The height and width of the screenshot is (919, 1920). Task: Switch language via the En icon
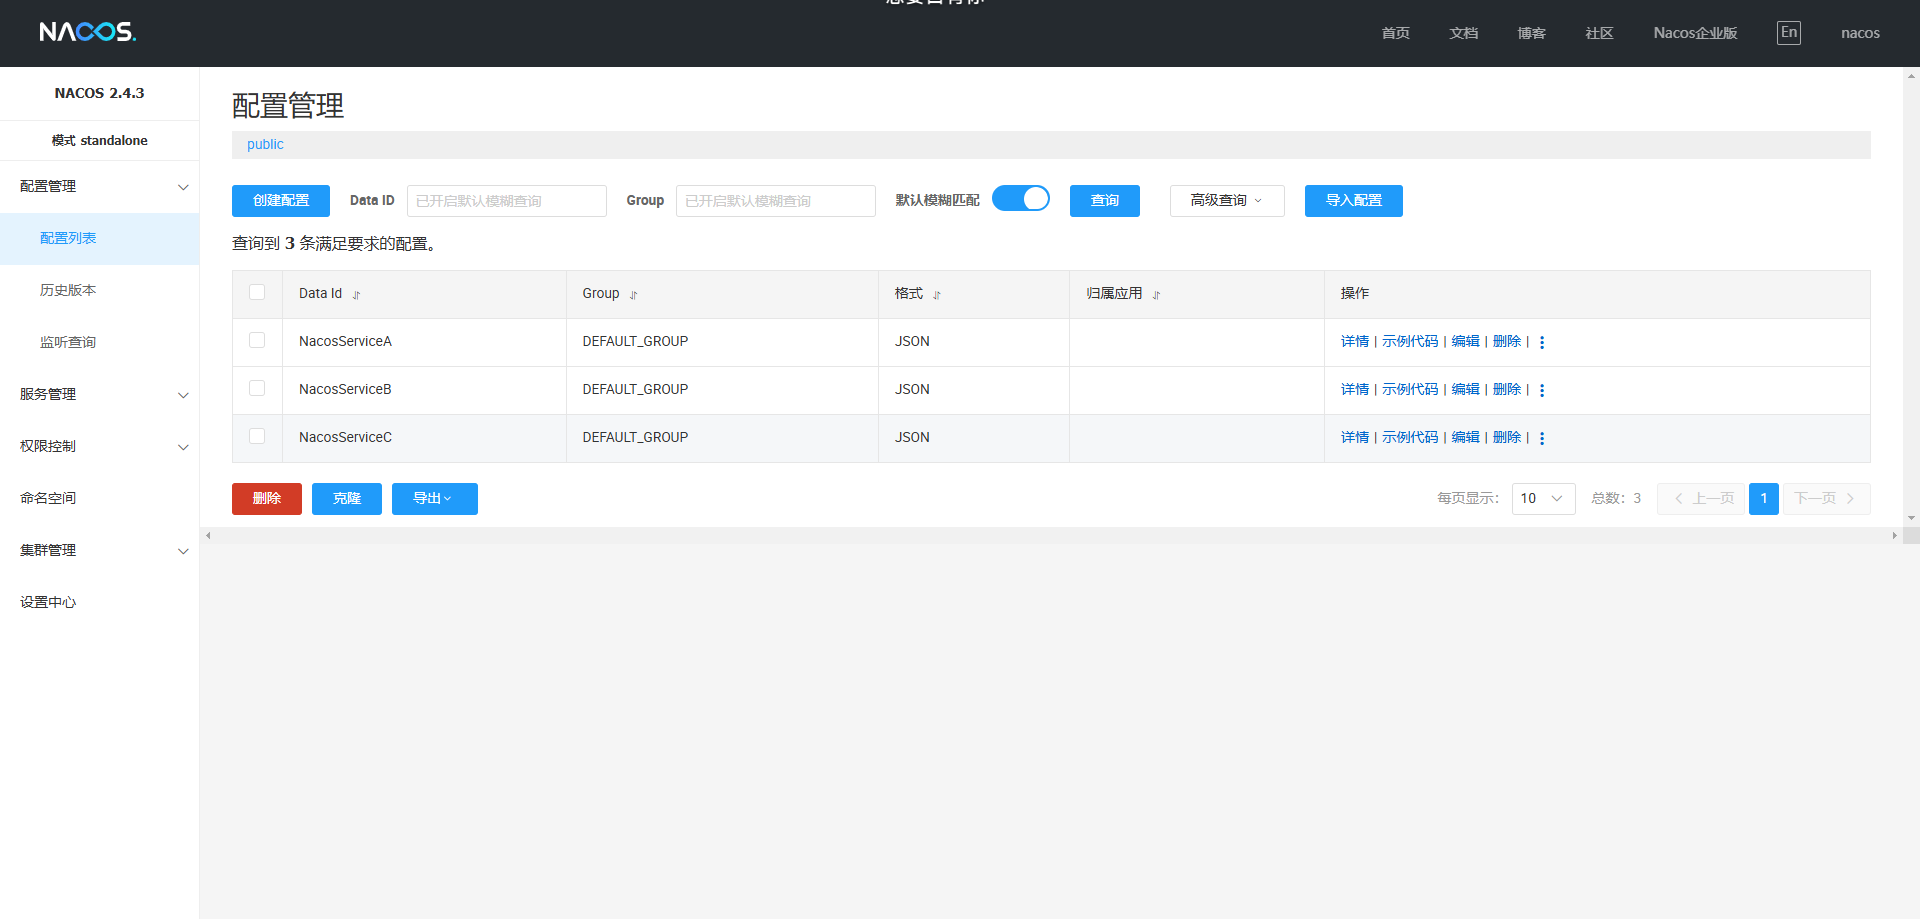click(1789, 32)
